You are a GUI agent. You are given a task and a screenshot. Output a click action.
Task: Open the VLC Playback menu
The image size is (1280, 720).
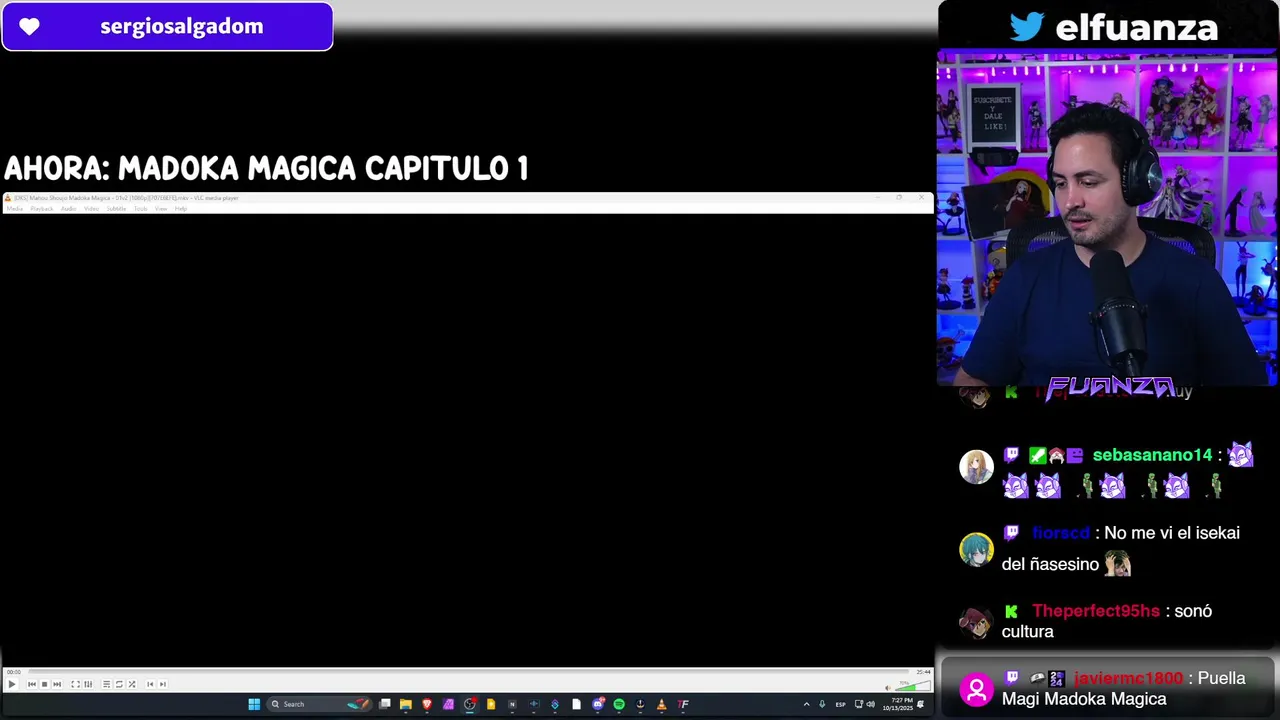pyautogui.click(x=42, y=208)
